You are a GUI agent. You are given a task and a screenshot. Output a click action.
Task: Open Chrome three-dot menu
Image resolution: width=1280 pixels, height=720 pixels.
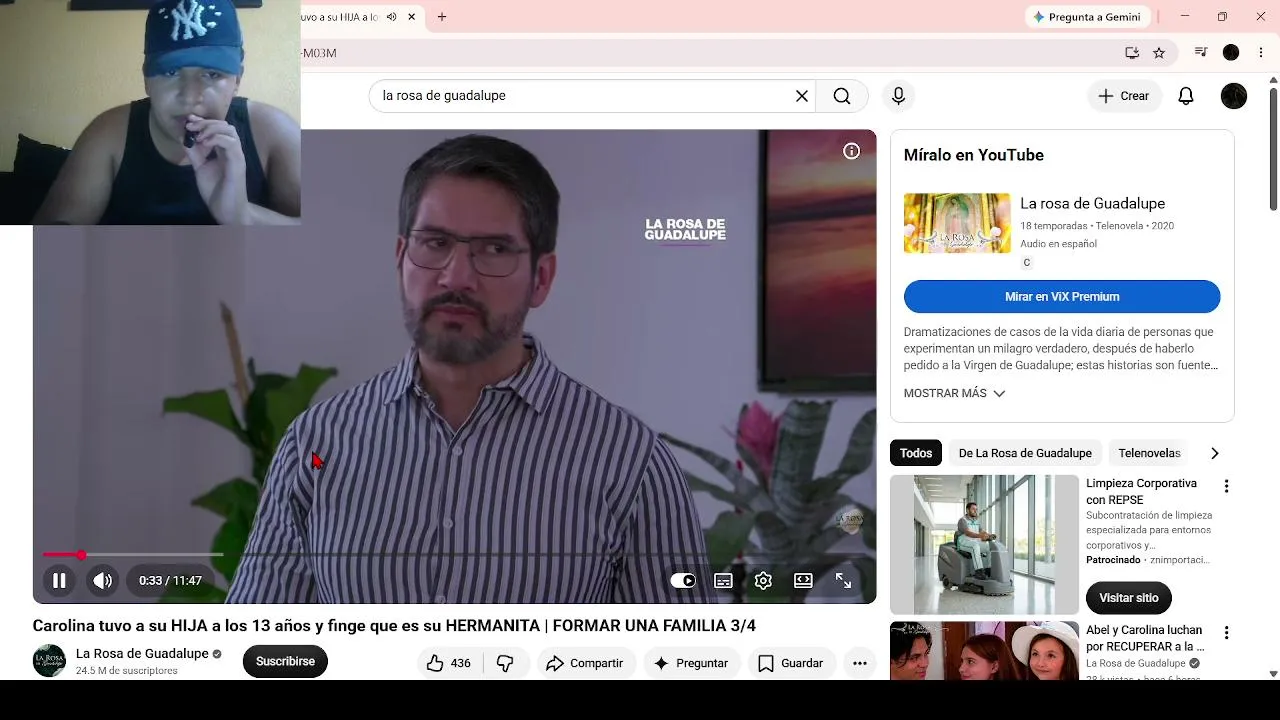click(x=1262, y=53)
